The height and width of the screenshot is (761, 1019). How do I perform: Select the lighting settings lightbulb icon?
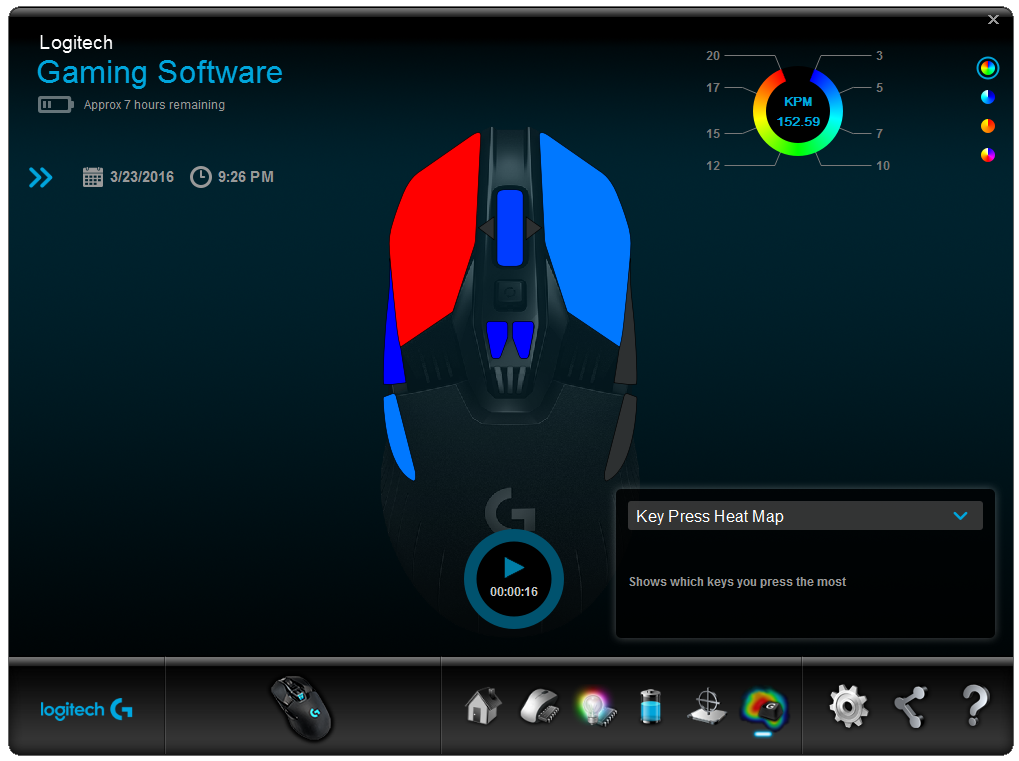(x=595, y=706)
